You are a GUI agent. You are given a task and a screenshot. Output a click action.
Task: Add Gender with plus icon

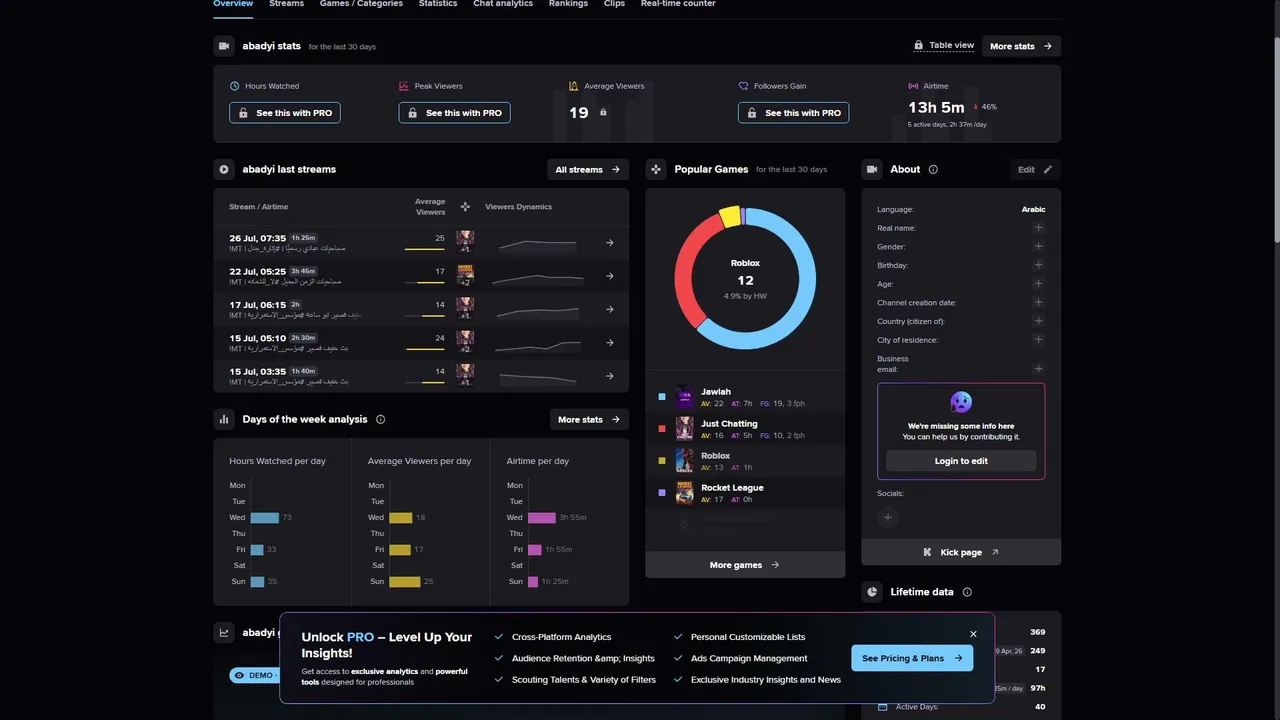coord(1038,247)
